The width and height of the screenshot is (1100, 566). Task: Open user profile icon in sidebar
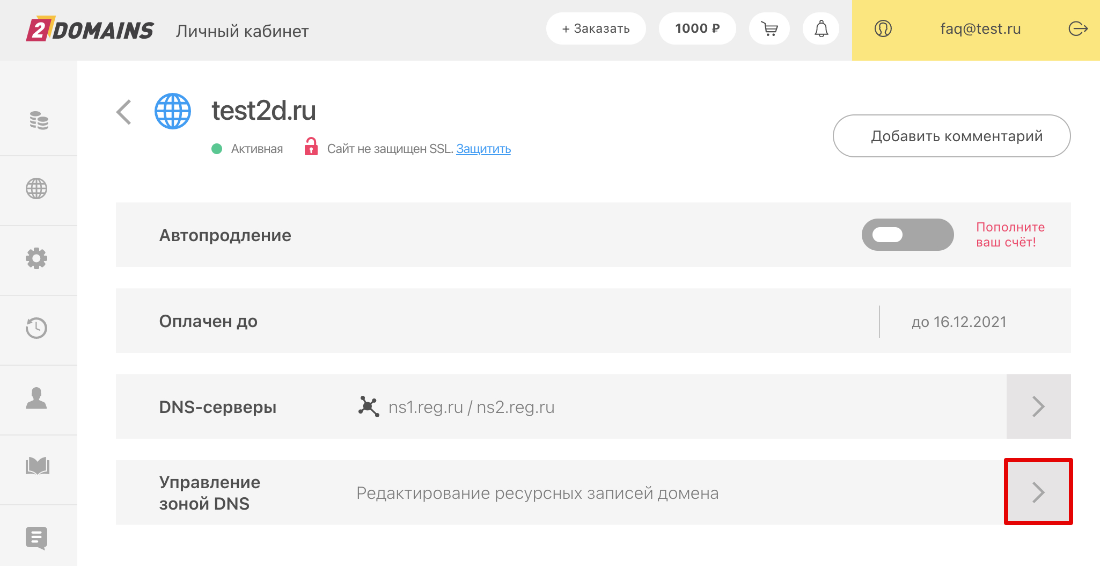point(37,397)
